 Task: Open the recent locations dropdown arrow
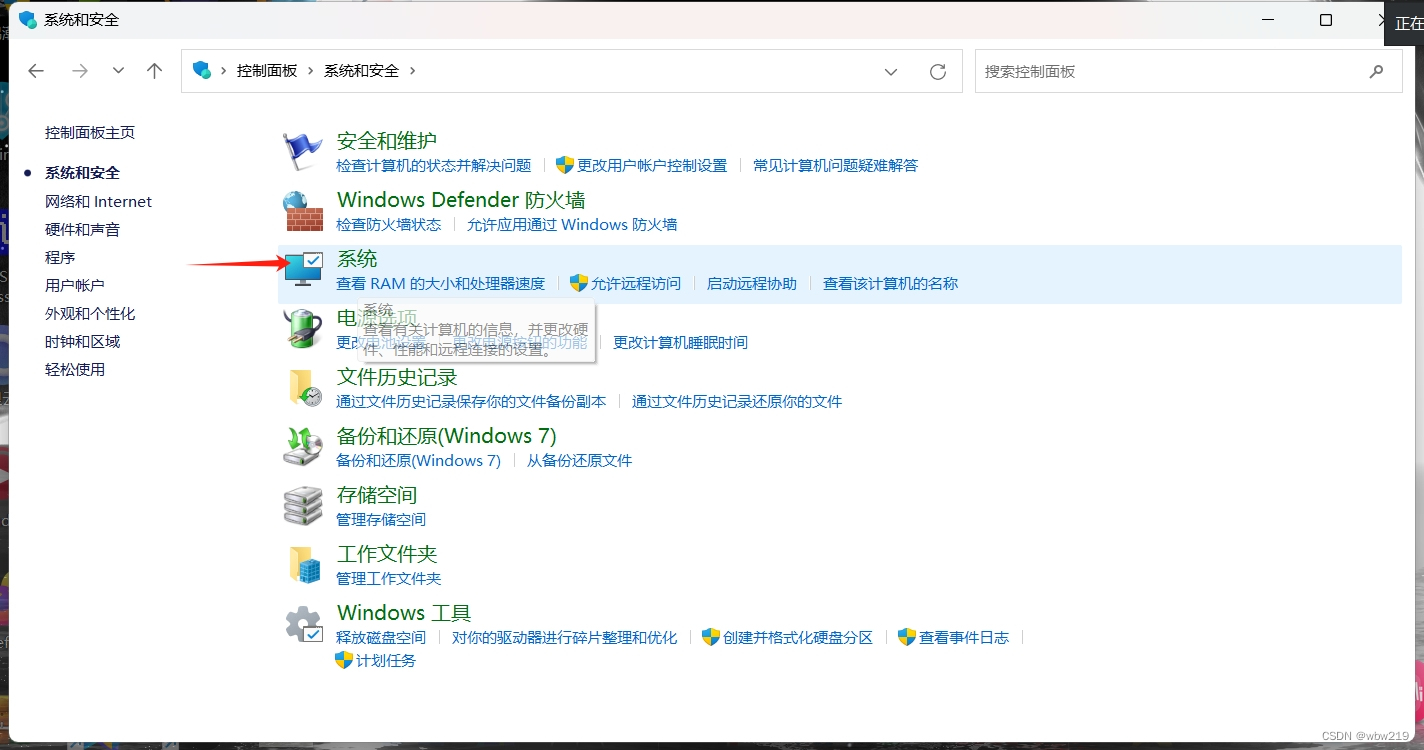pos(118,71)
